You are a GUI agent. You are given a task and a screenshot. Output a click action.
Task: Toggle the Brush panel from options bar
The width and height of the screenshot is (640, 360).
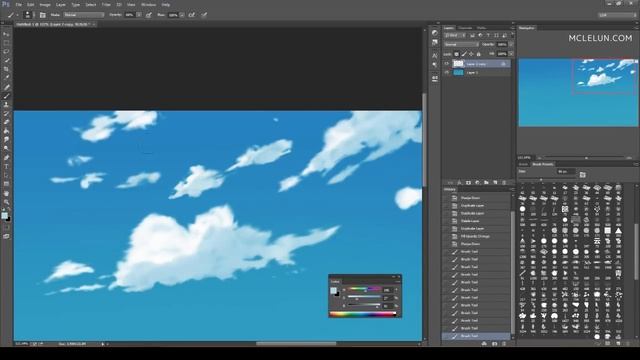point(42,15)
